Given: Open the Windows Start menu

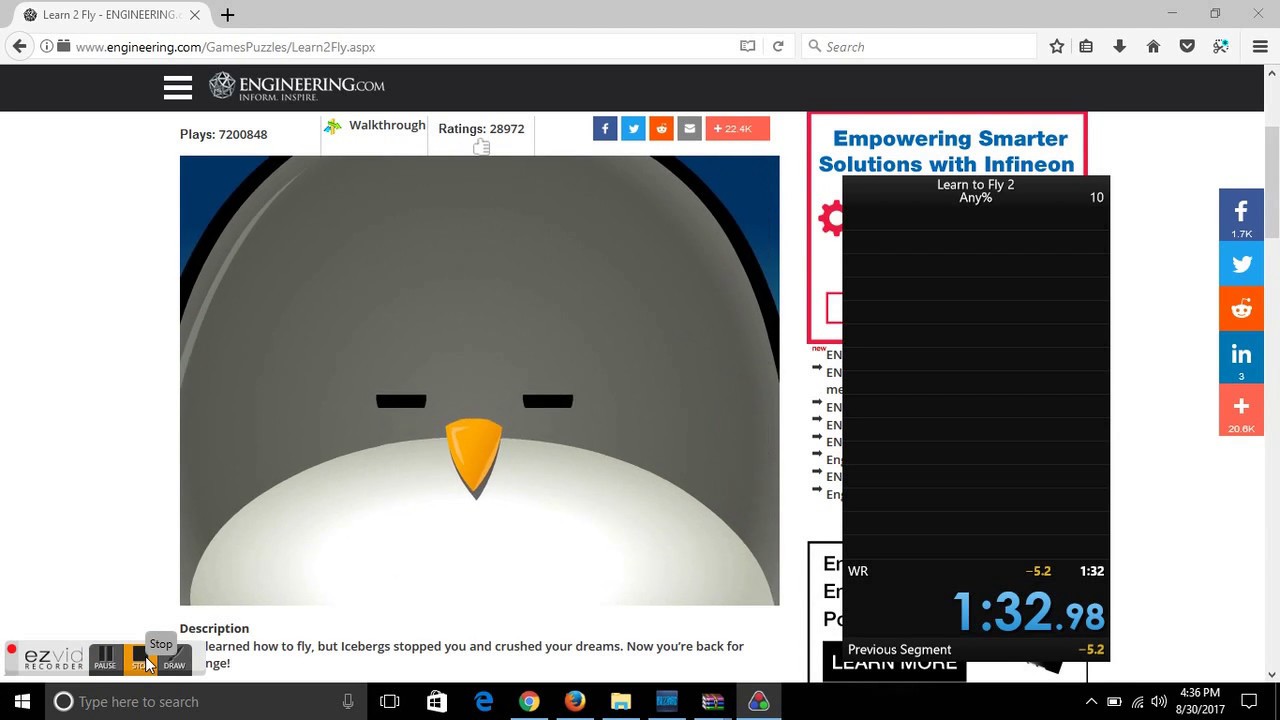Looking at the screenshot, I should click(x=22, y=702).
